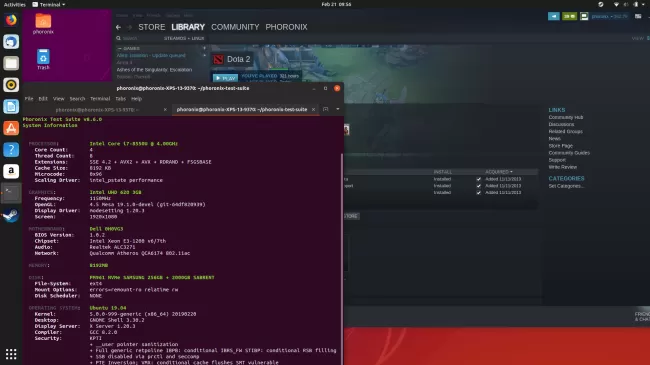This screenshot has width=650, height=365.
Task: Click the Steam icon in dock
Action: (11, 215)
